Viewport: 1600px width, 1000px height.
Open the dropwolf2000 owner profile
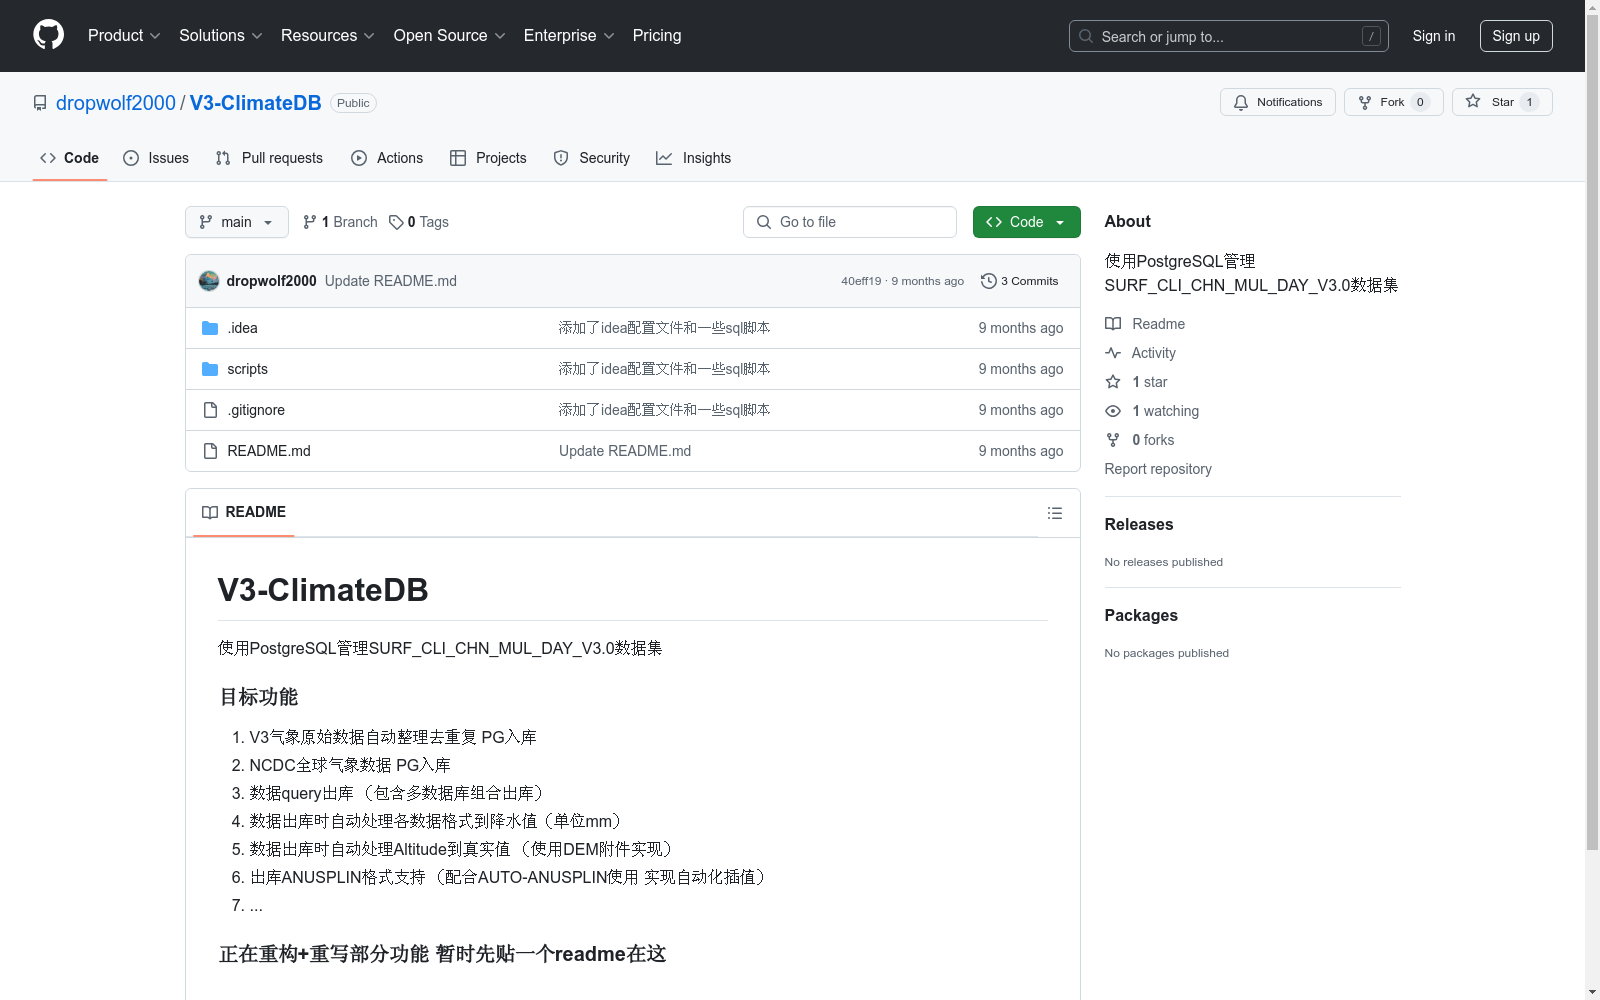pyautogui.click(x=116, y=103)
